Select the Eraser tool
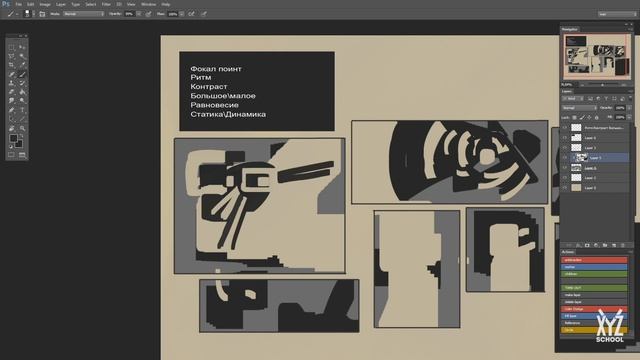The height and width of the screenshot is (360, 640). click(11, 92)
